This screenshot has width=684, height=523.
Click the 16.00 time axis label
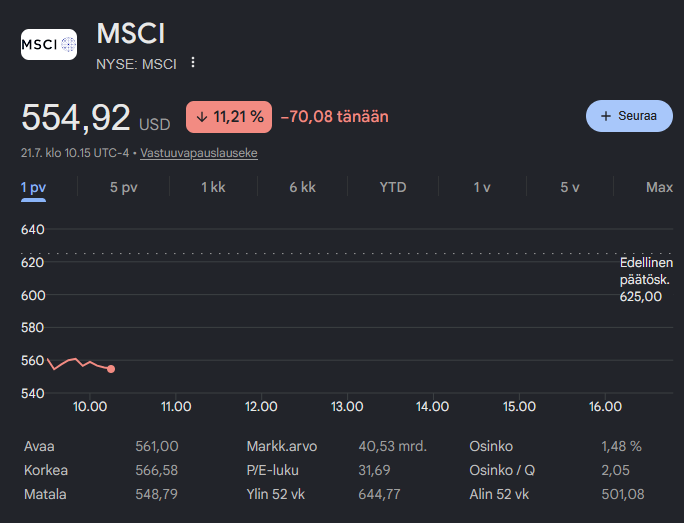pos(605,407)
